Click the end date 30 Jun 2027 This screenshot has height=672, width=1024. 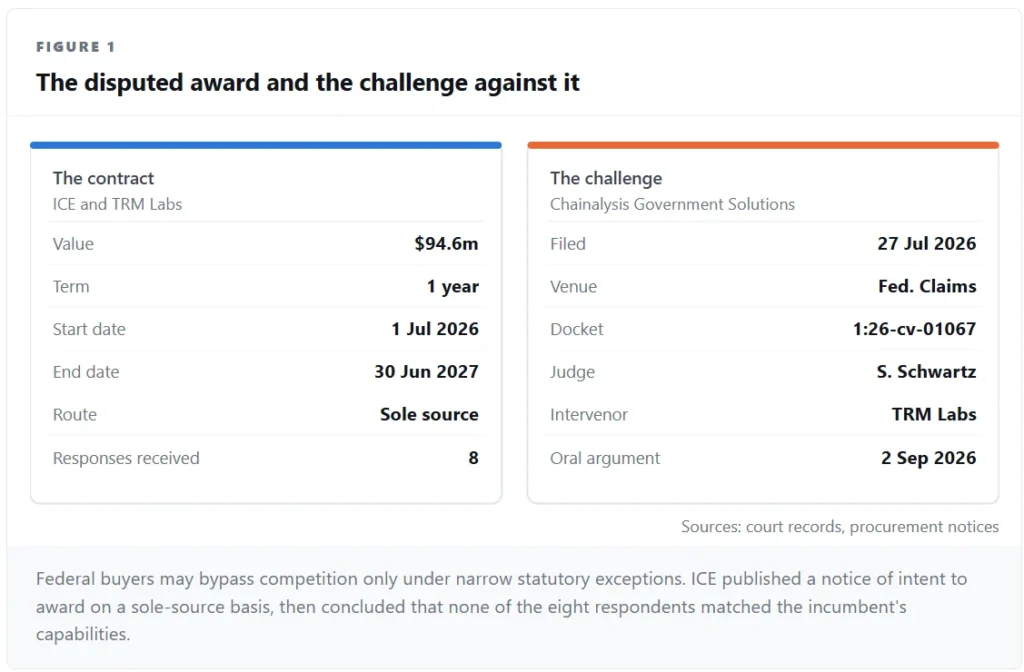coord(426,372)
